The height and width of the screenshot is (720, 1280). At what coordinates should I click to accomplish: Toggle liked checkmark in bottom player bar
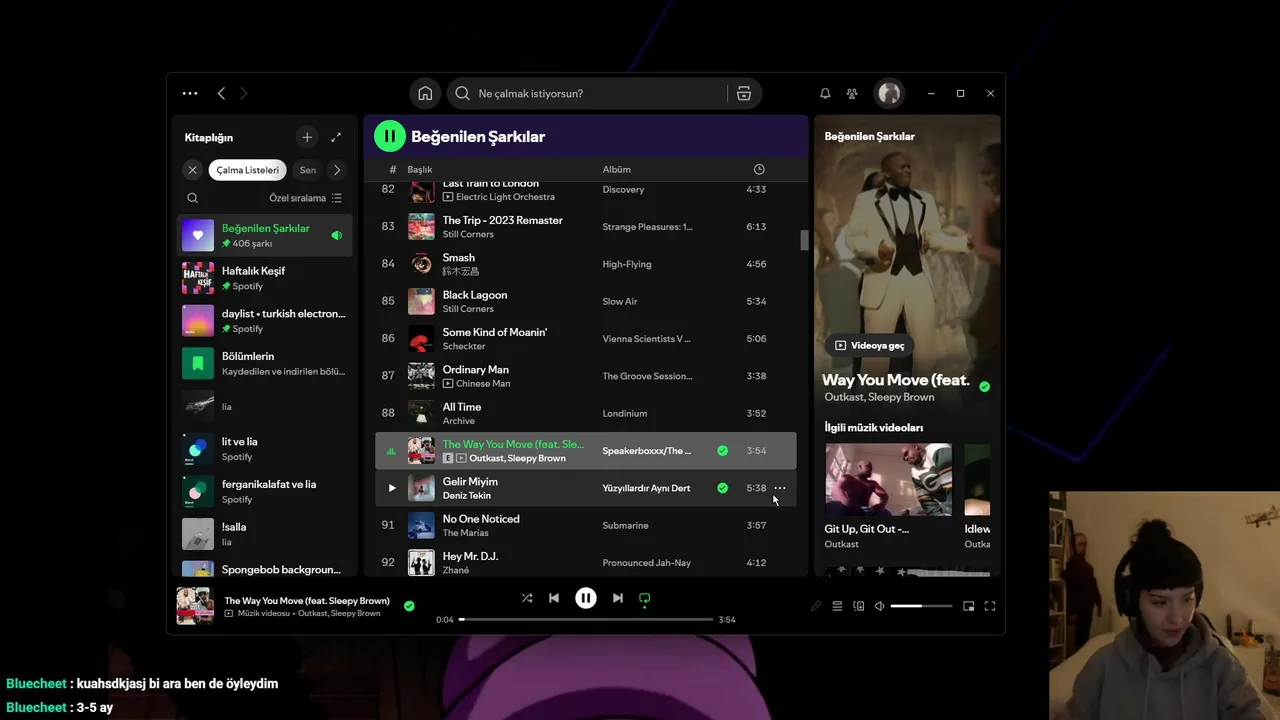[409, 606]
